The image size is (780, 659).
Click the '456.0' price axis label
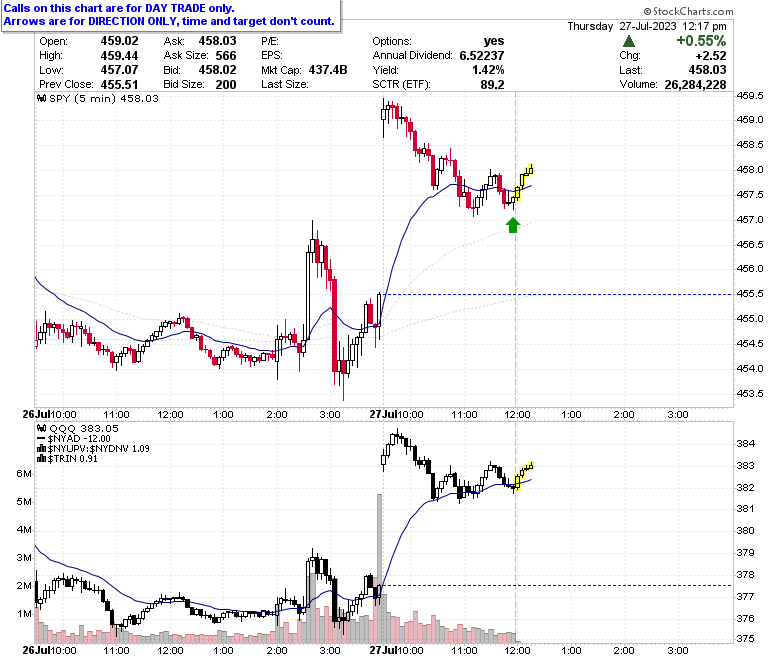pos(750,269)
